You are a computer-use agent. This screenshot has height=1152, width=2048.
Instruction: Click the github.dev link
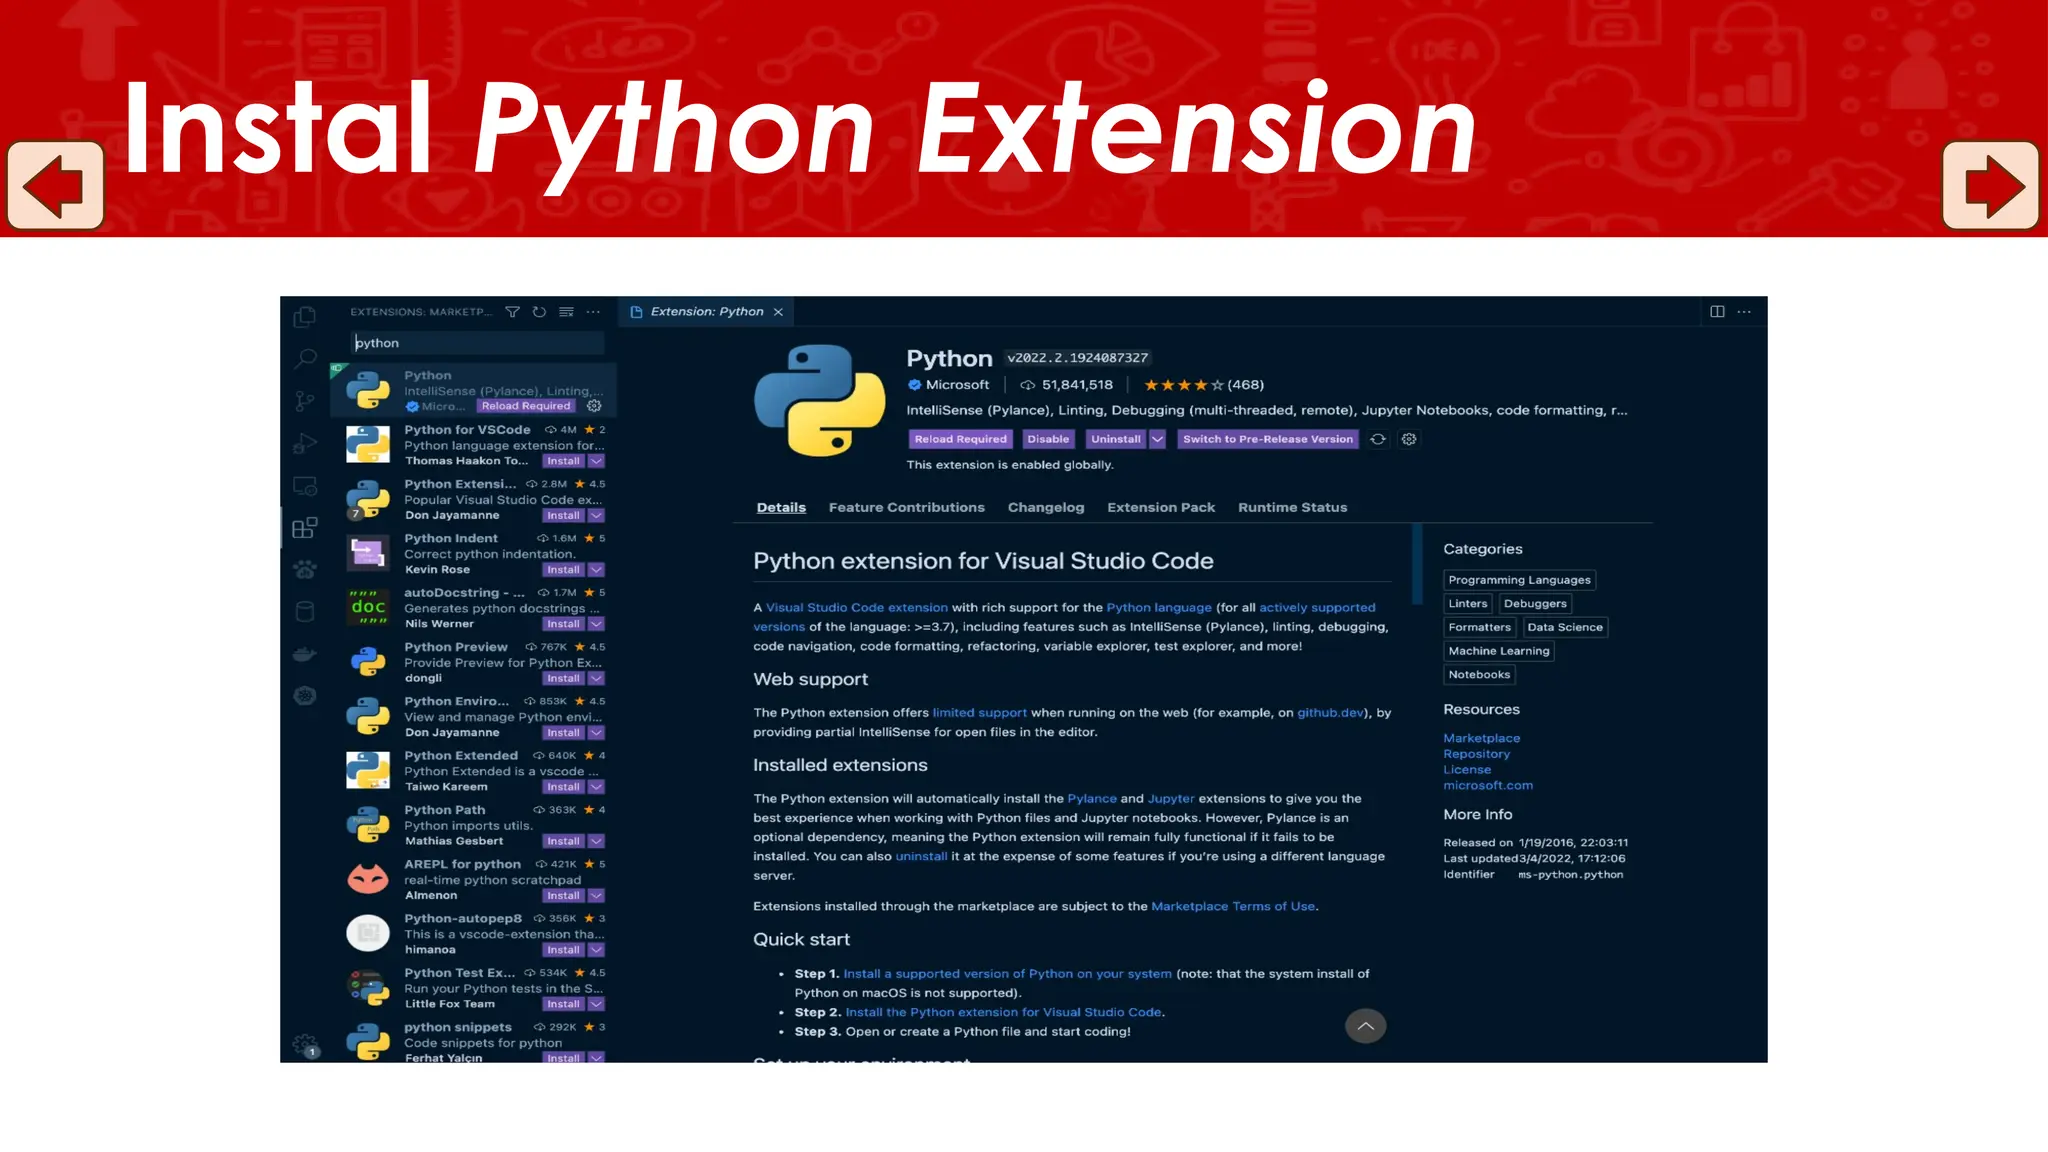click(1330, 713)
